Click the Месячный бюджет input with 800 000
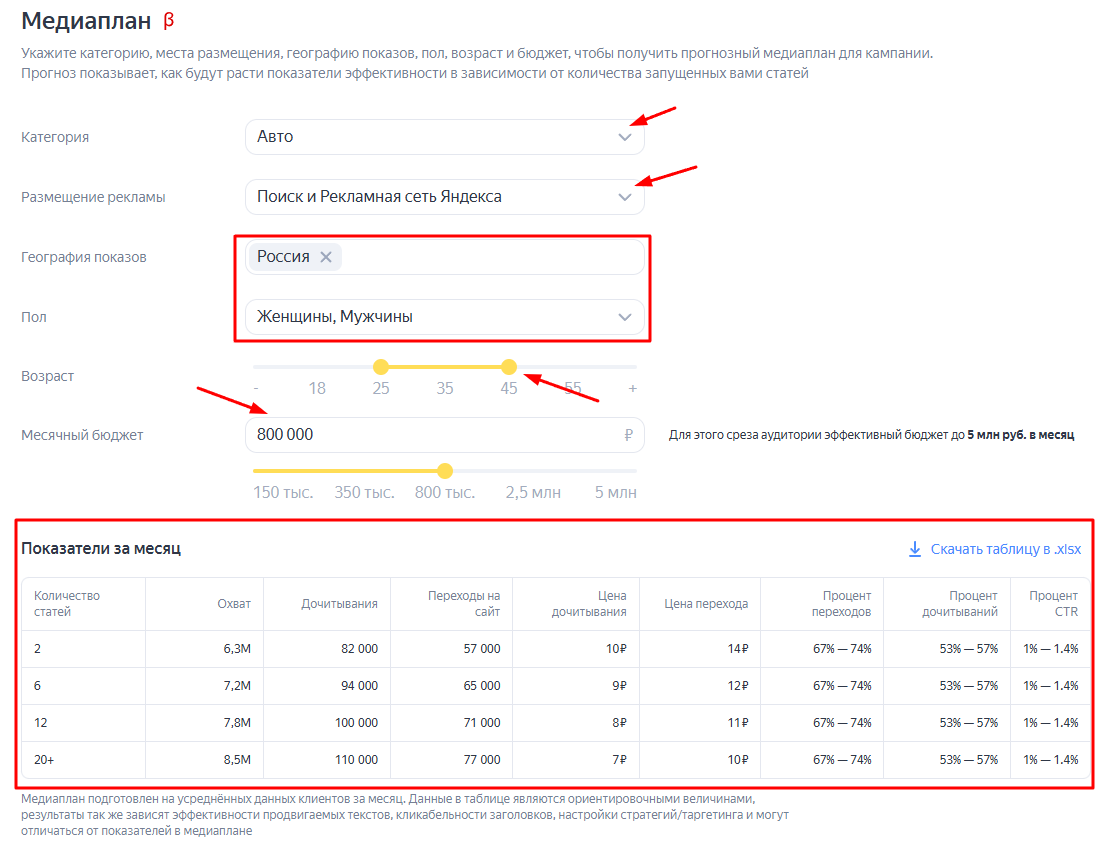Screen dimensions: 1106x851 click(430, 435)
